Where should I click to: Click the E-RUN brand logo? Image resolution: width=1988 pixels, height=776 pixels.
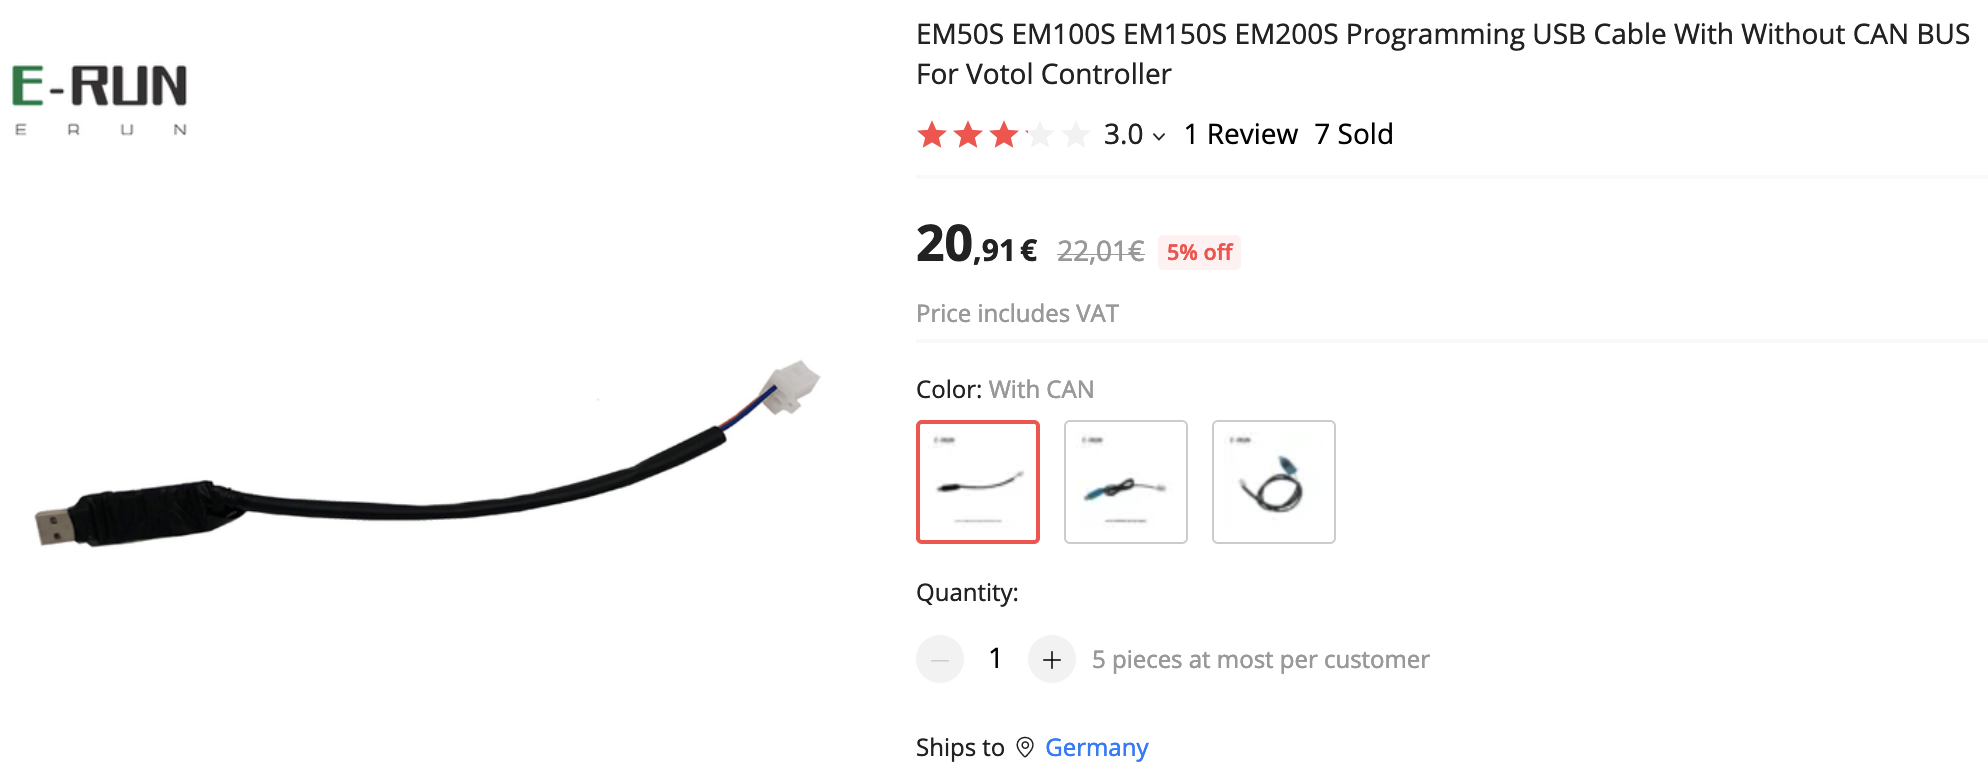[x=99, y=99]
